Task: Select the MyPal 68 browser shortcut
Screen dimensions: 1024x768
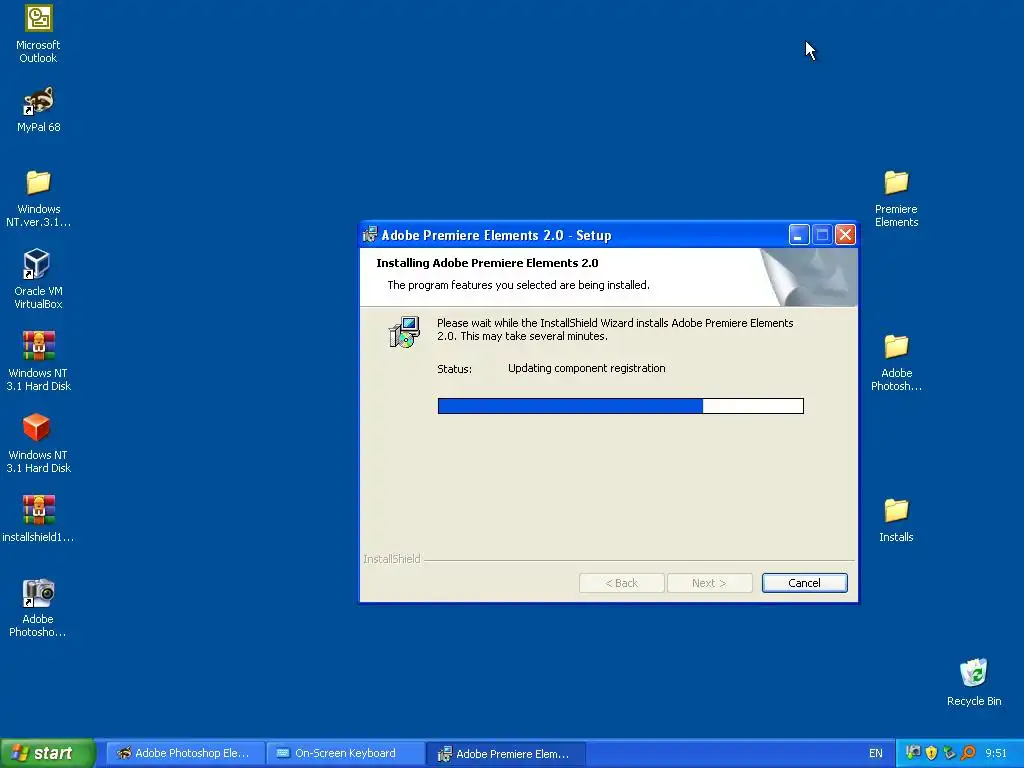Action: [38, 109]
